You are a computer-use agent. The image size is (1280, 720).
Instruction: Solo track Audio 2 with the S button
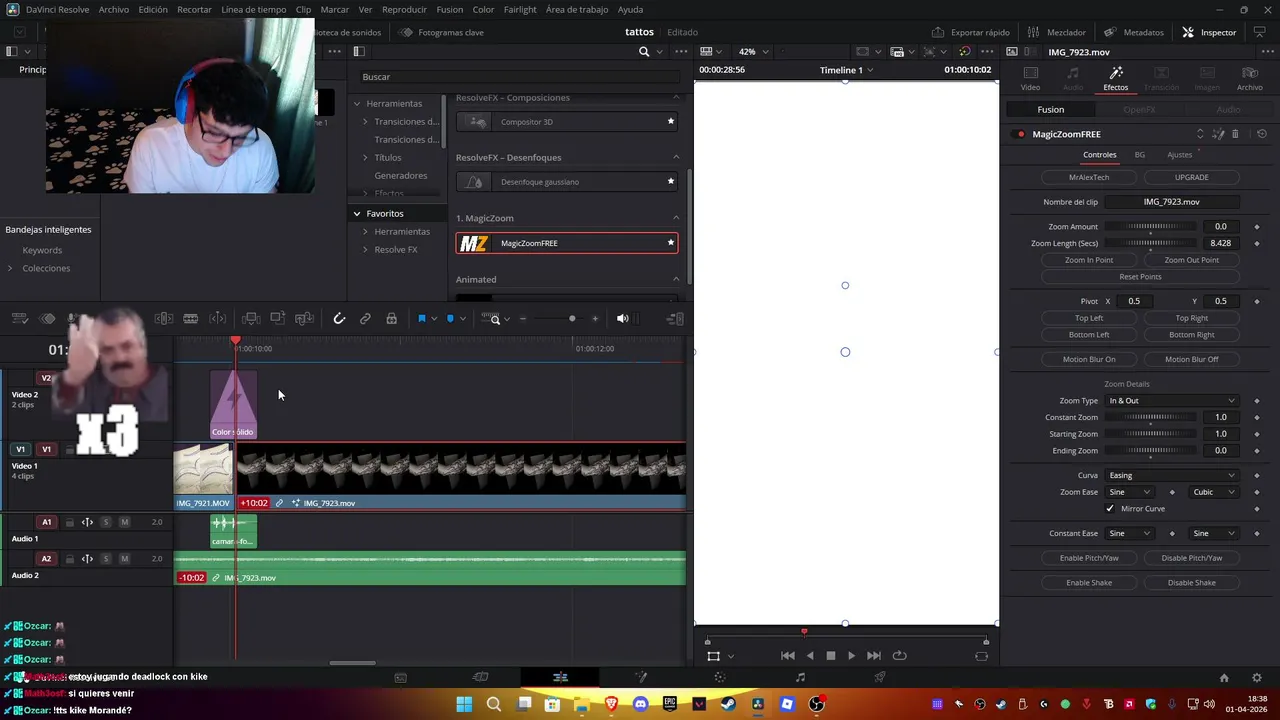106,559
